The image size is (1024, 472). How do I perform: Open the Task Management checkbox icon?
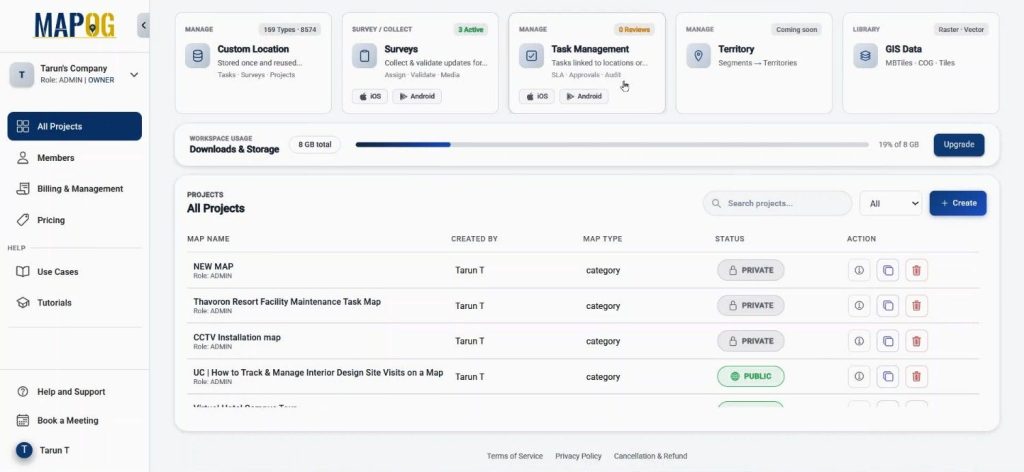click(532, 56)
